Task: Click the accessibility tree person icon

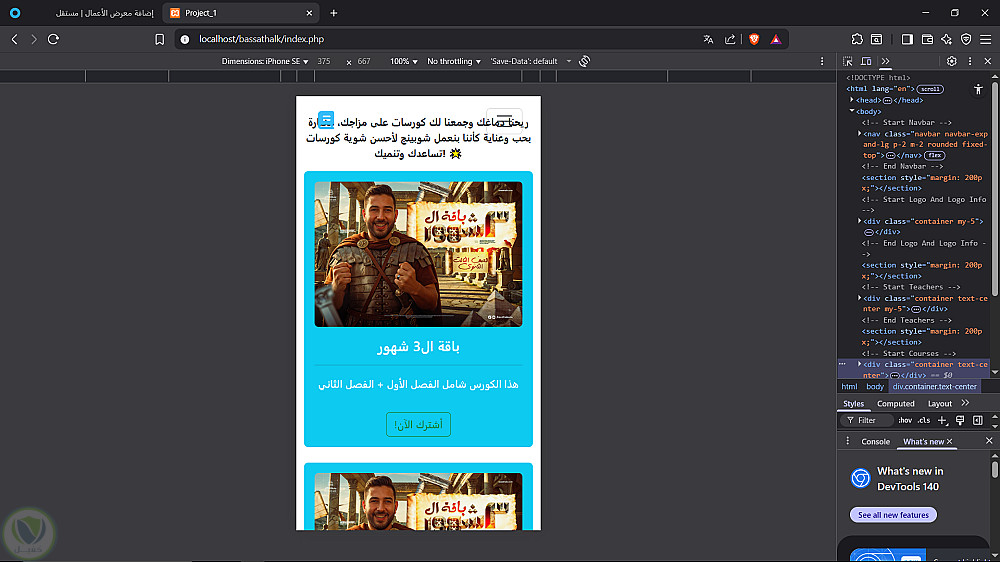Action: [978, 89]
